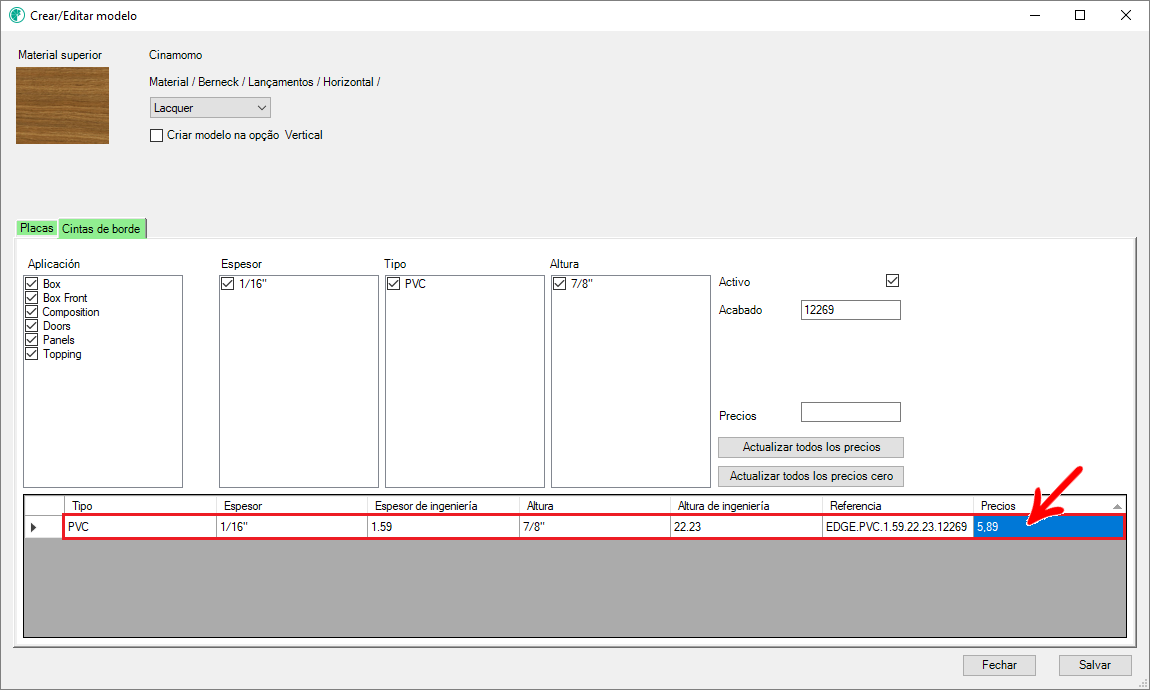Click Actualizar todos los precios cero

coord(811,476)
